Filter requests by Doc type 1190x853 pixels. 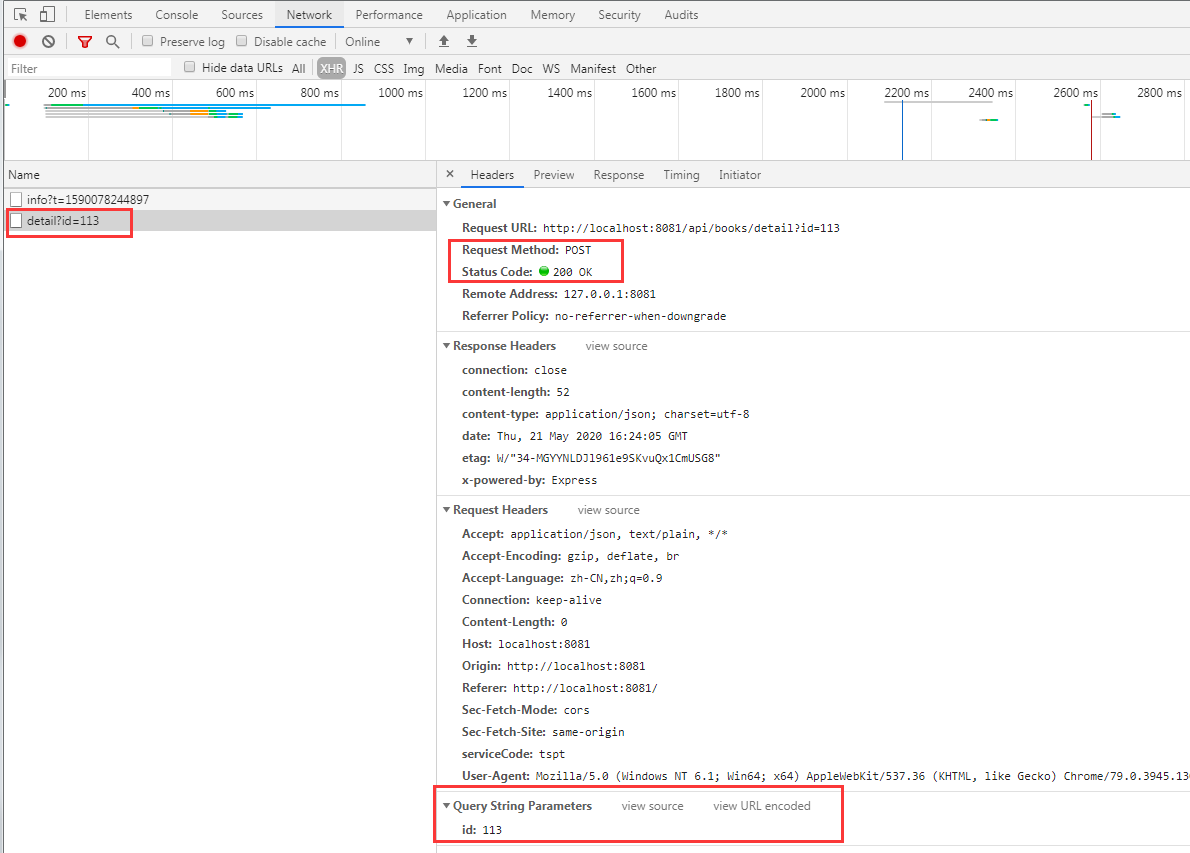[x=522, y=68]
